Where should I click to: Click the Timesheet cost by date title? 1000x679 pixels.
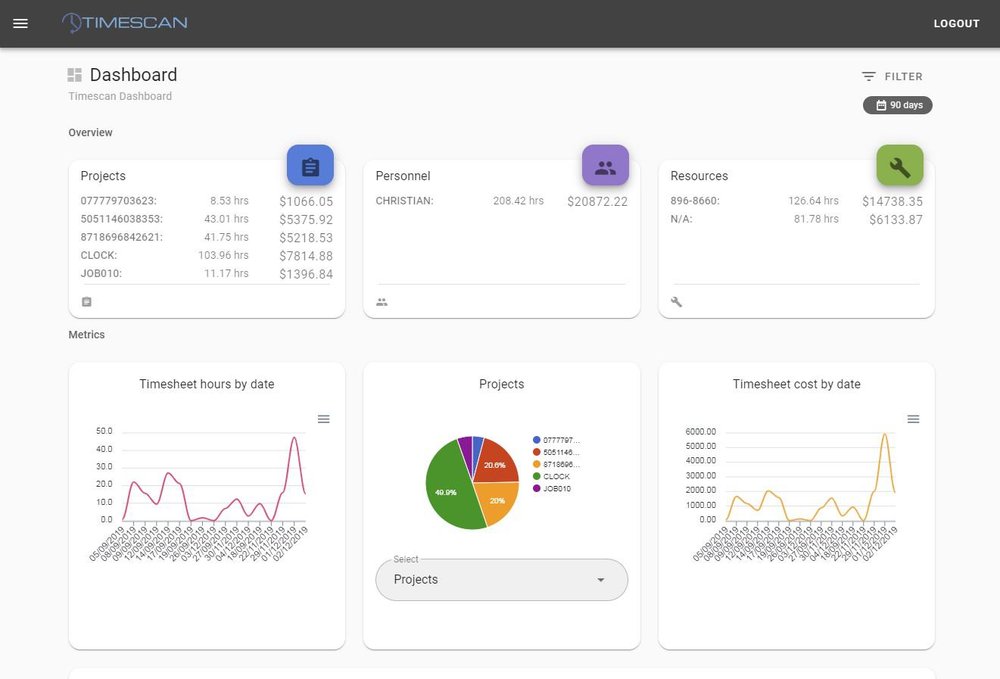(x=797, y=384)
